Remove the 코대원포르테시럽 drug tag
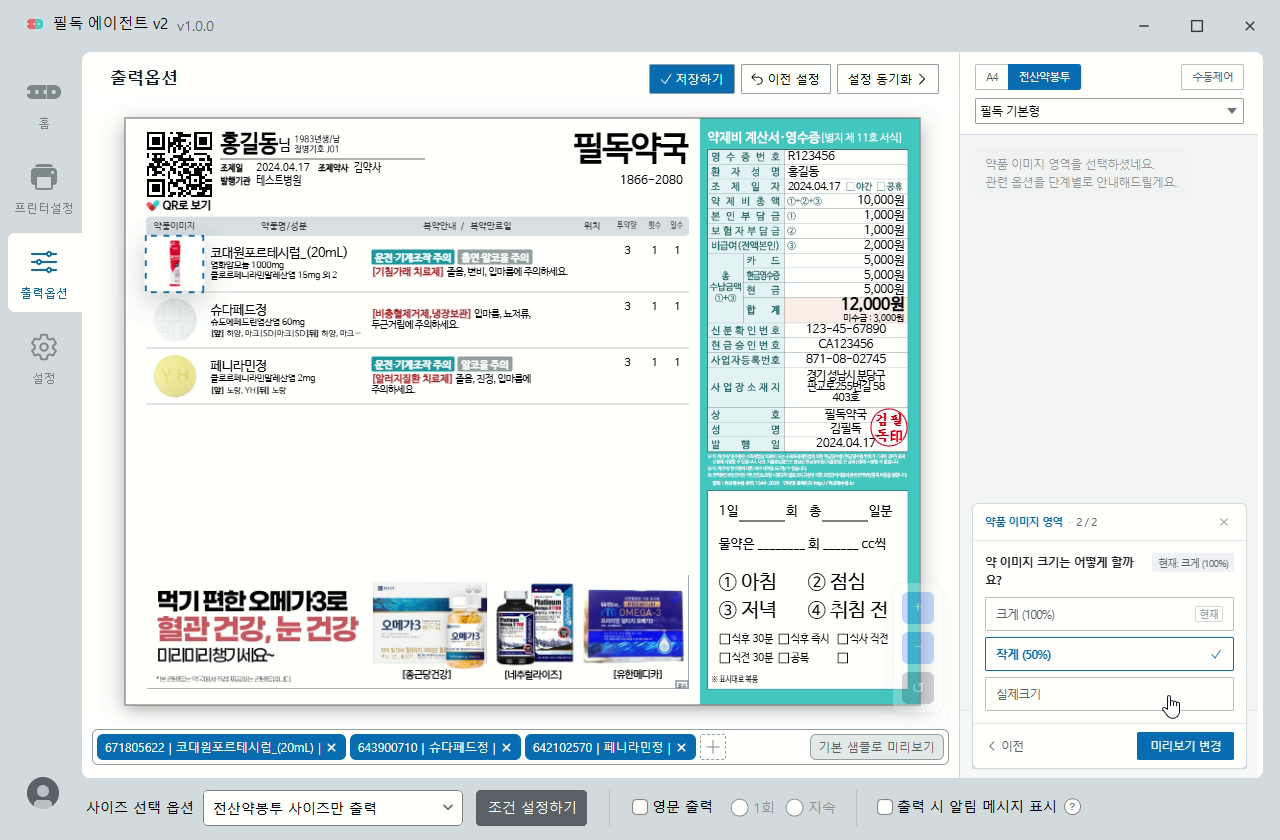Image resolution: width=1280 pixels, height=840 pixels. point(332,747)
